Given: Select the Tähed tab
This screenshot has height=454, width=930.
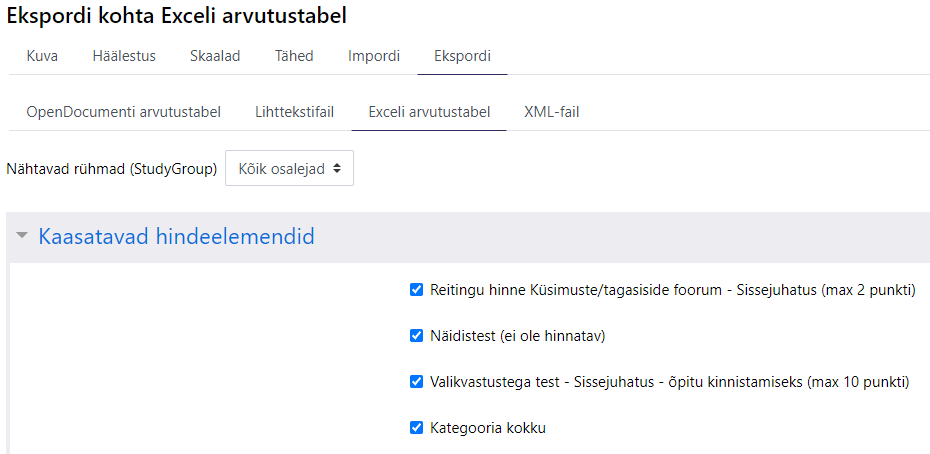Looking at the screenshot, I should (x=294, y=56).
